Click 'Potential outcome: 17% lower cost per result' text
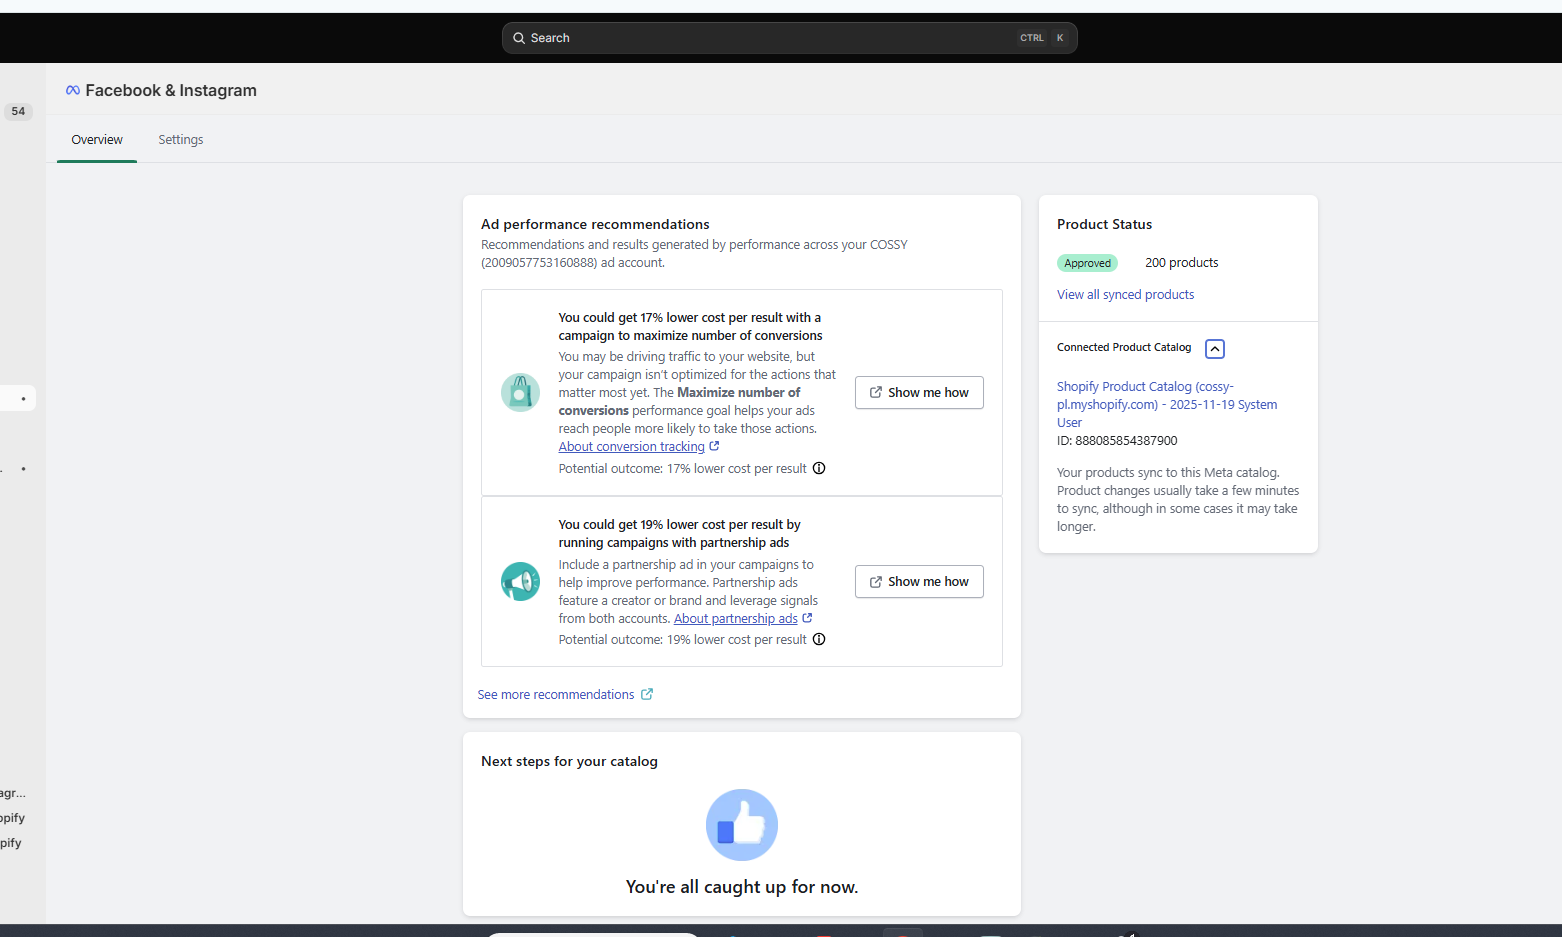The width and height of the screenshot is (1562, 937). [x=683, y=469]
